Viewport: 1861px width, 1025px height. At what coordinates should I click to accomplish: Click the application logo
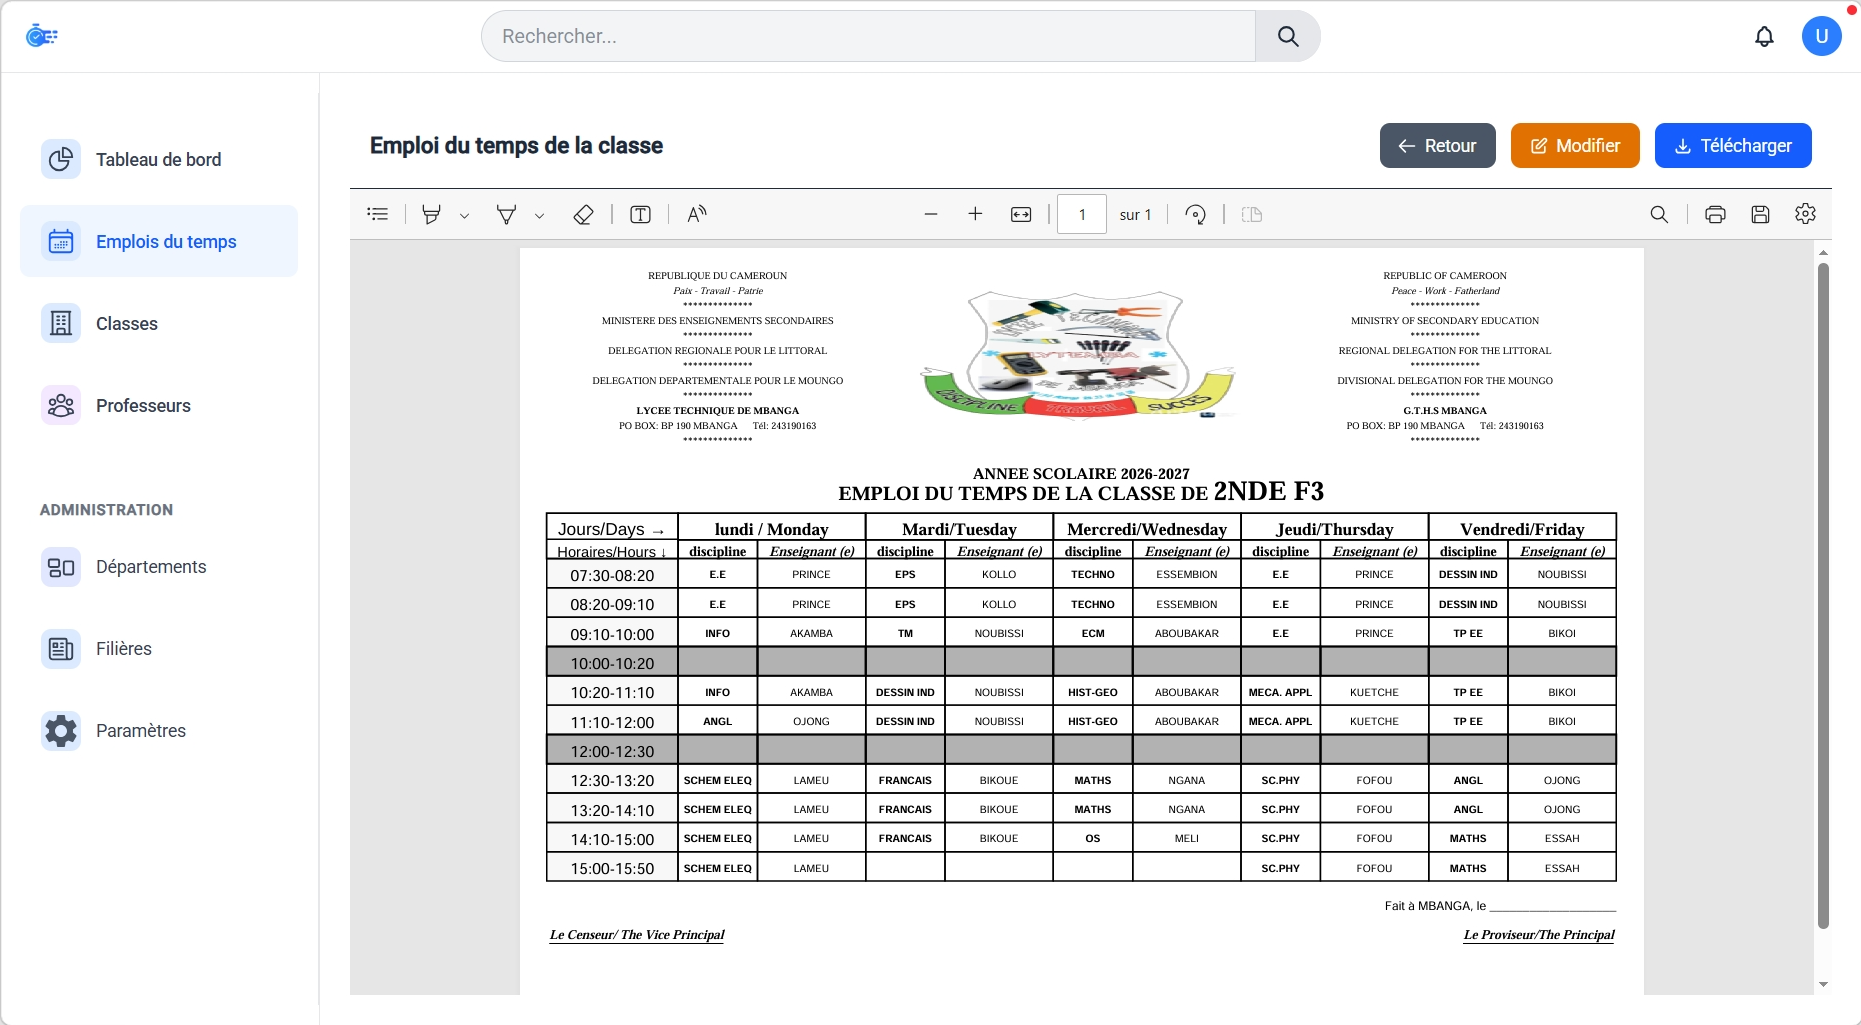point(42,36)
